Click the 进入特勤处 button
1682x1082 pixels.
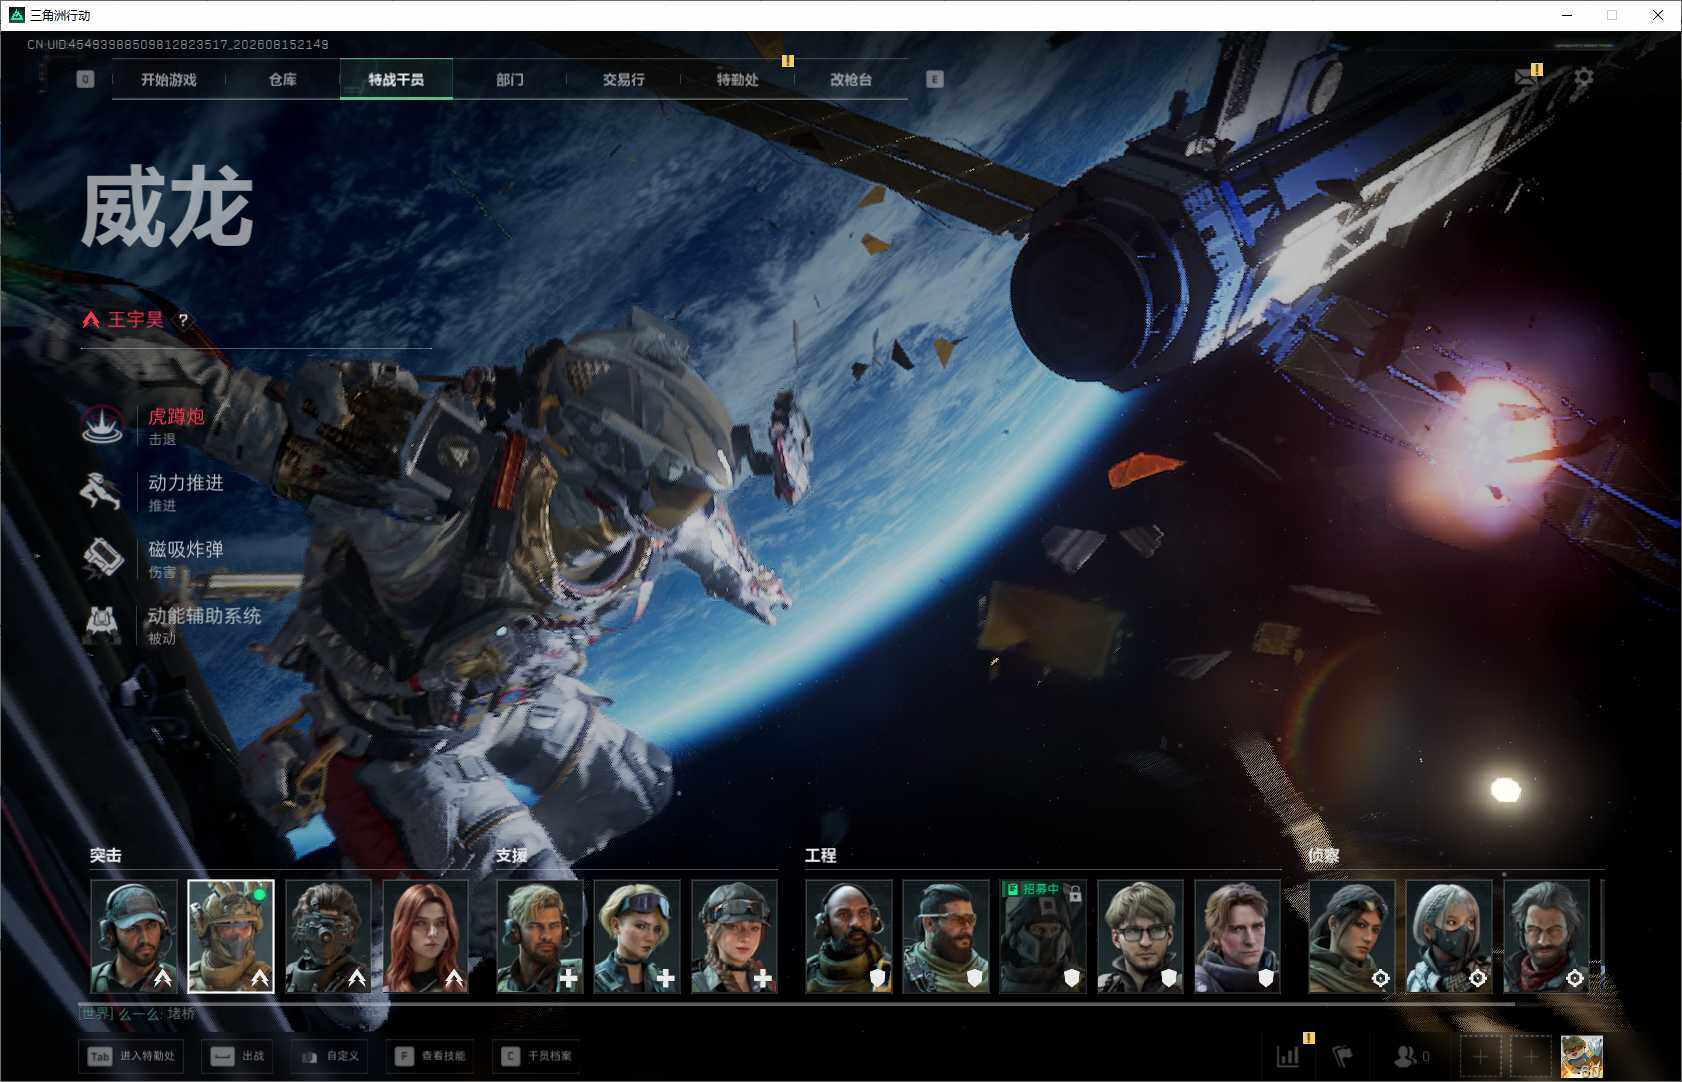point(133,1056)
